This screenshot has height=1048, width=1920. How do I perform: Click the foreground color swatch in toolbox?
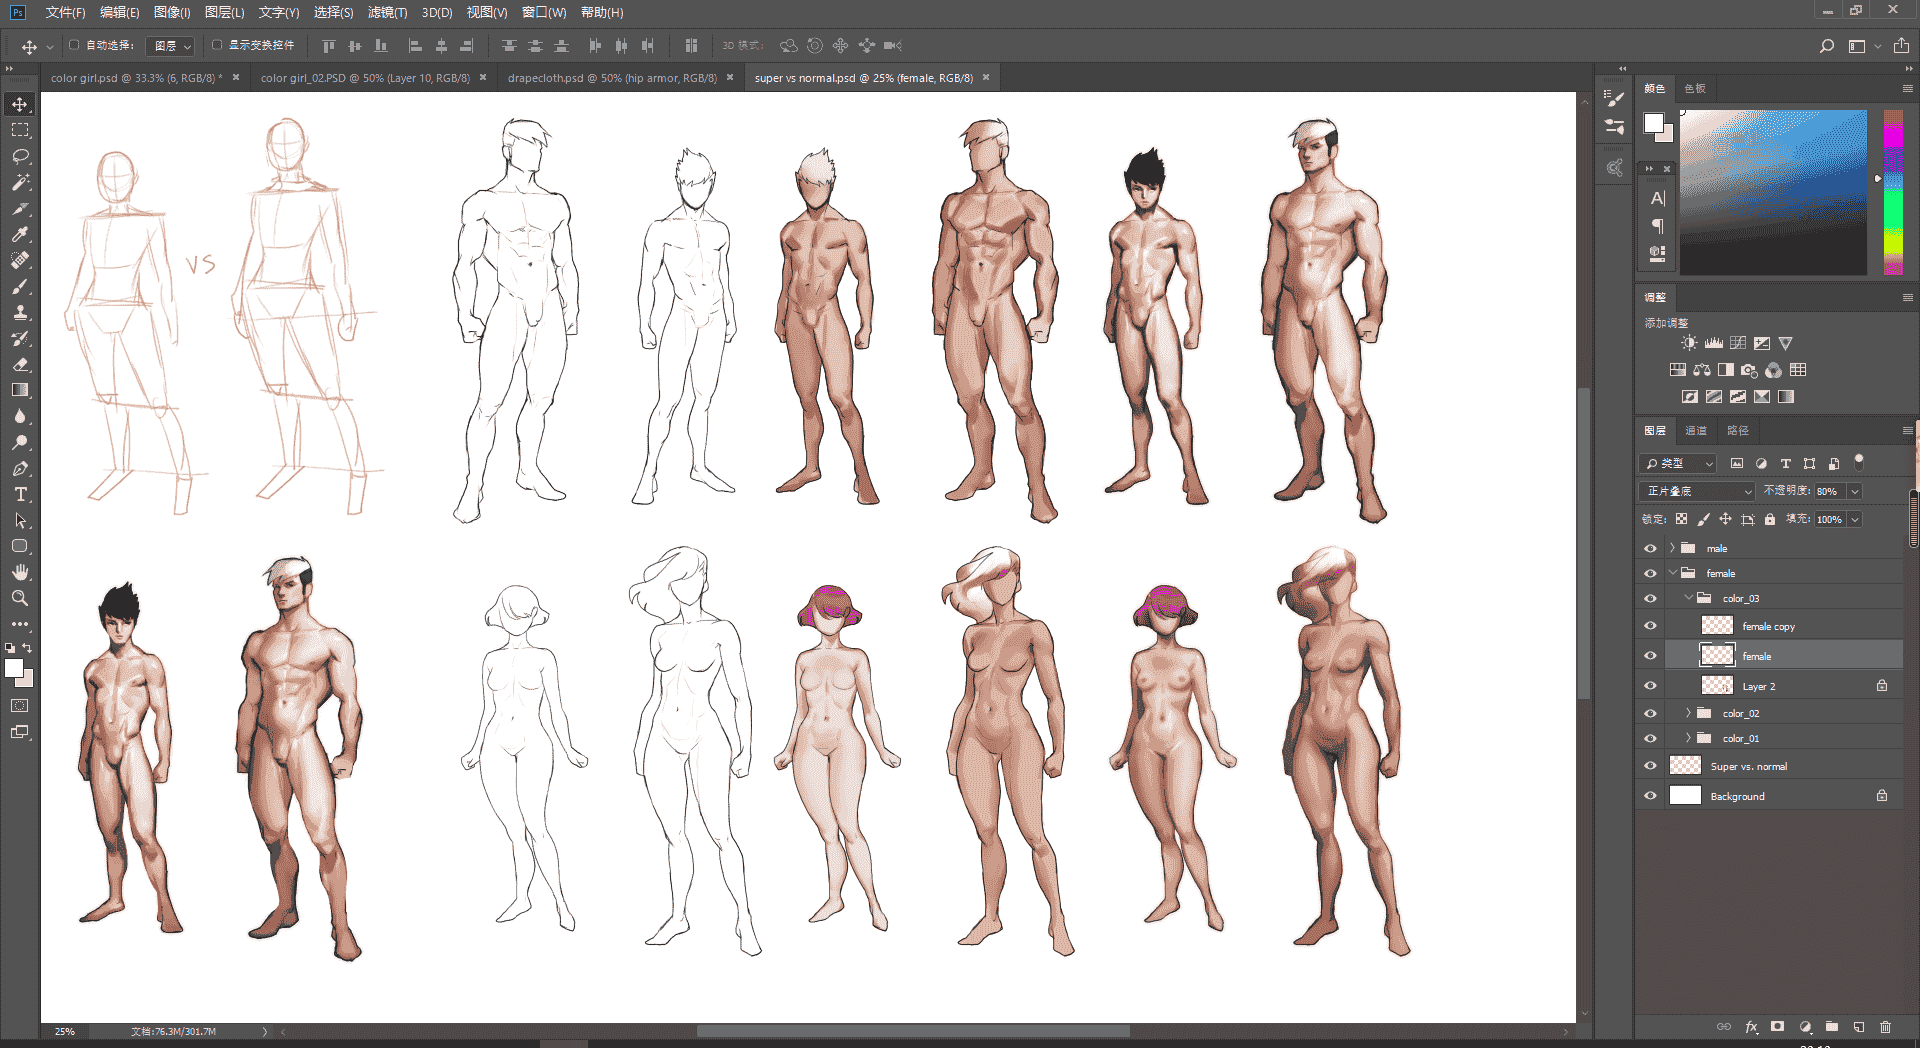14,669
